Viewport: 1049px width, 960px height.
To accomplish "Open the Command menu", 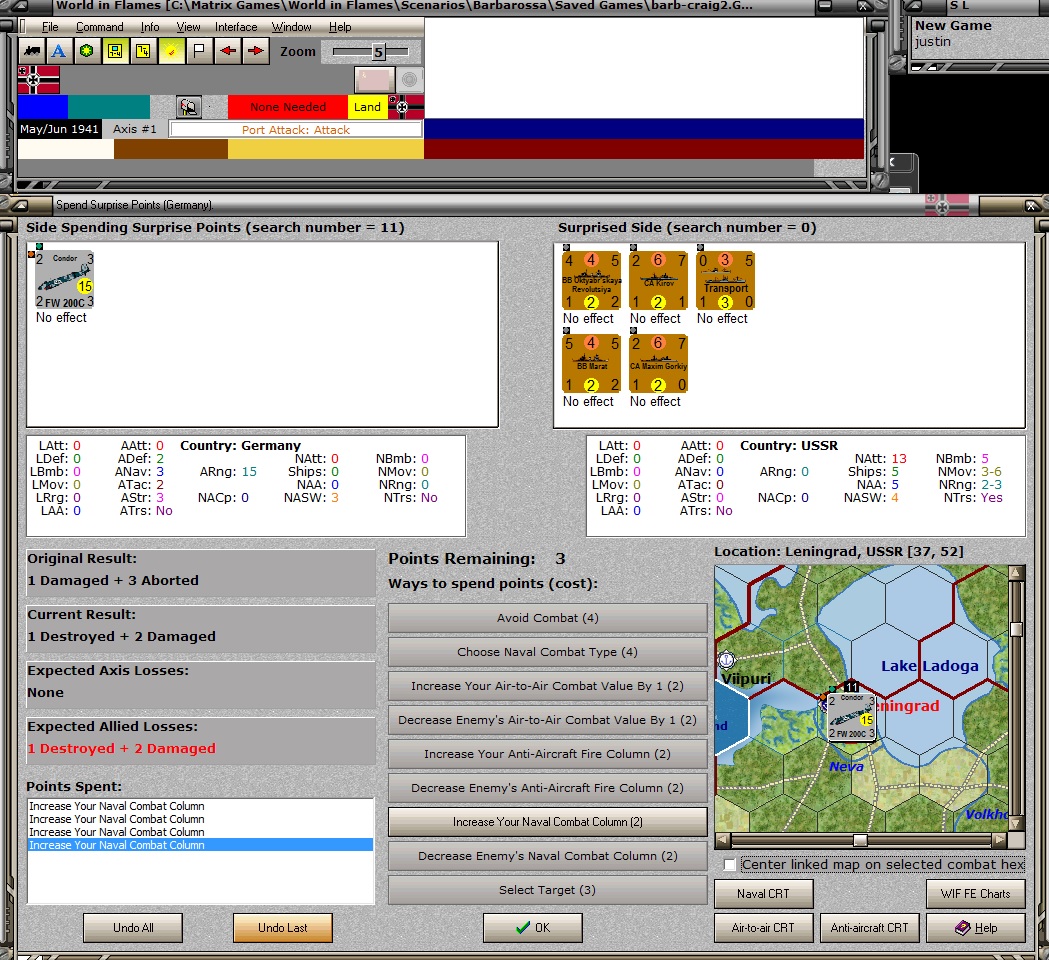I will (99, 27).
